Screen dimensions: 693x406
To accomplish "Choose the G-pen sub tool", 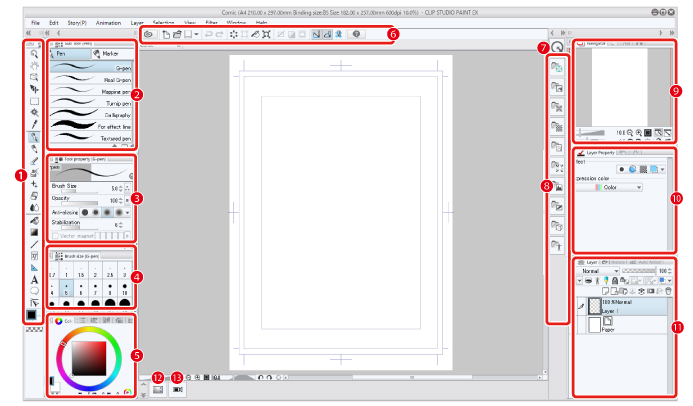I will click(x=91, y=67).
